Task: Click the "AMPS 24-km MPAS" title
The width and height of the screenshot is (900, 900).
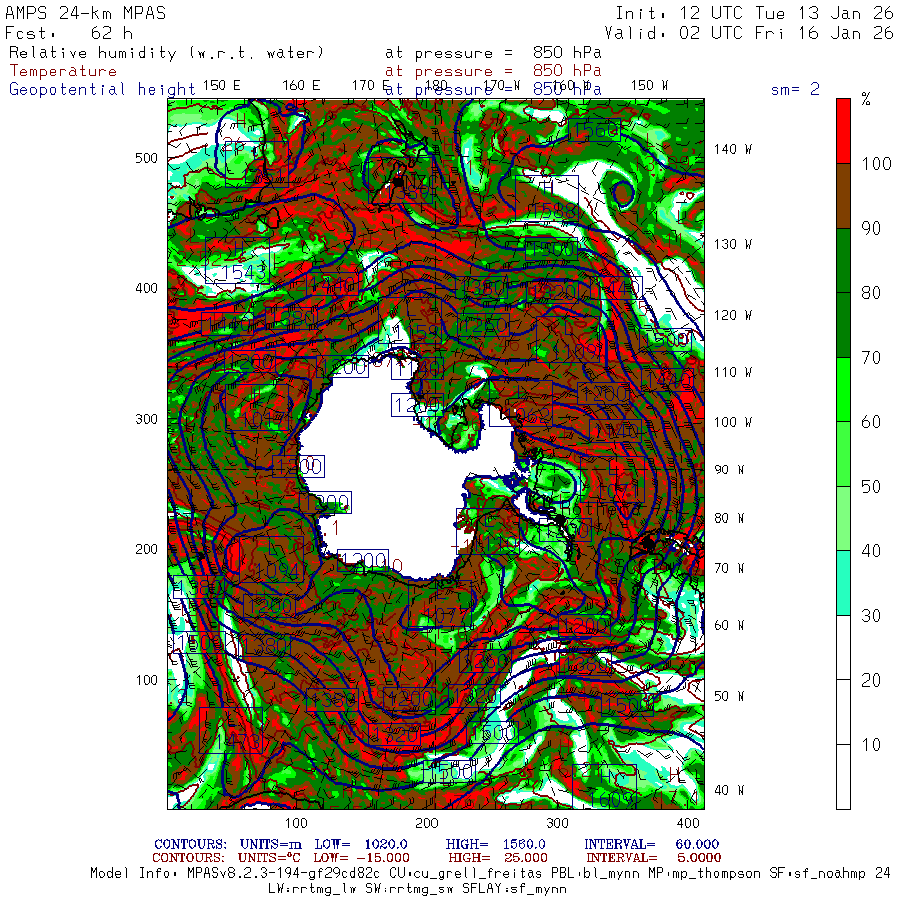Action: 86,13
